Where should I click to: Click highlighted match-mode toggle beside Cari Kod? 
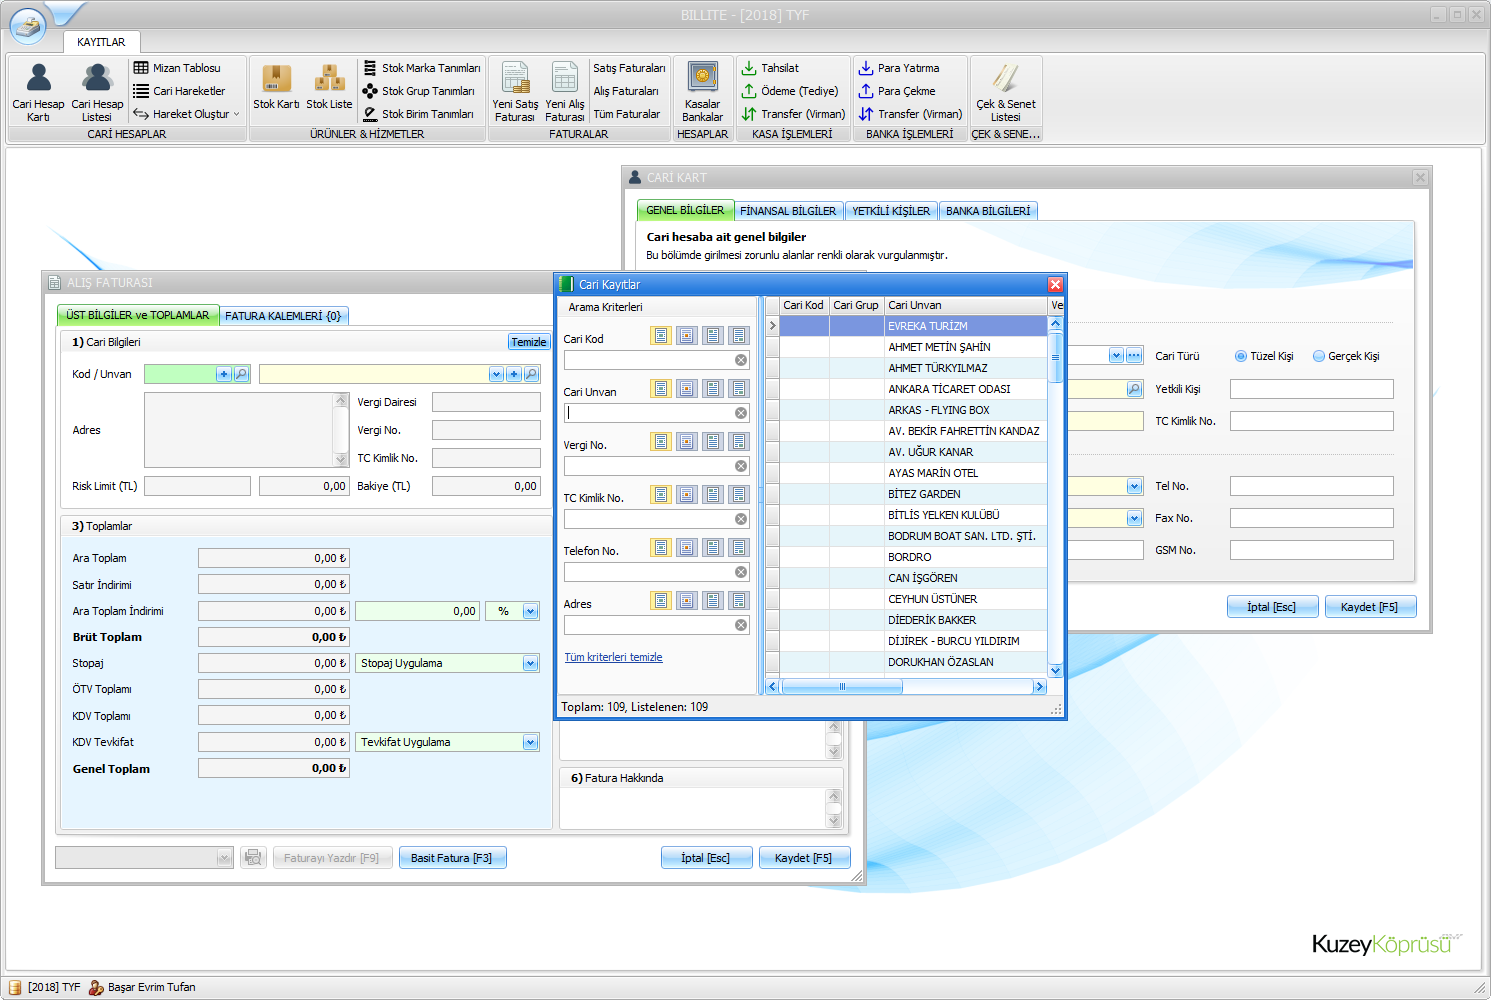tap(661, 335)
